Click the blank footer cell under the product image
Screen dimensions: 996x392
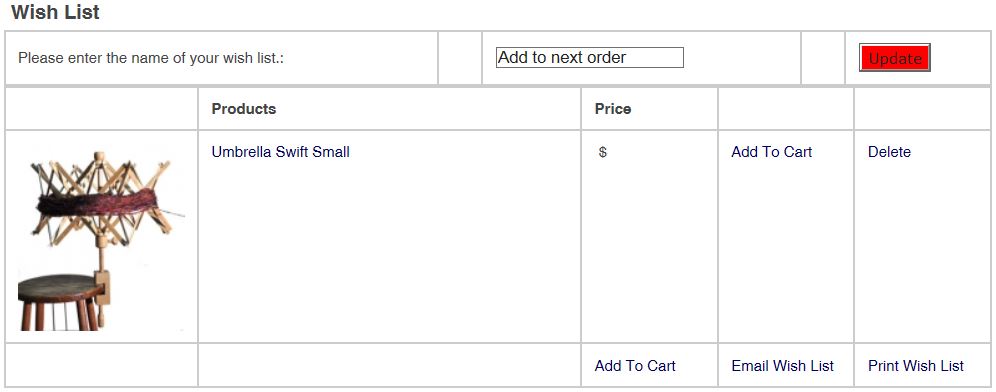click(x=102, y=365)
